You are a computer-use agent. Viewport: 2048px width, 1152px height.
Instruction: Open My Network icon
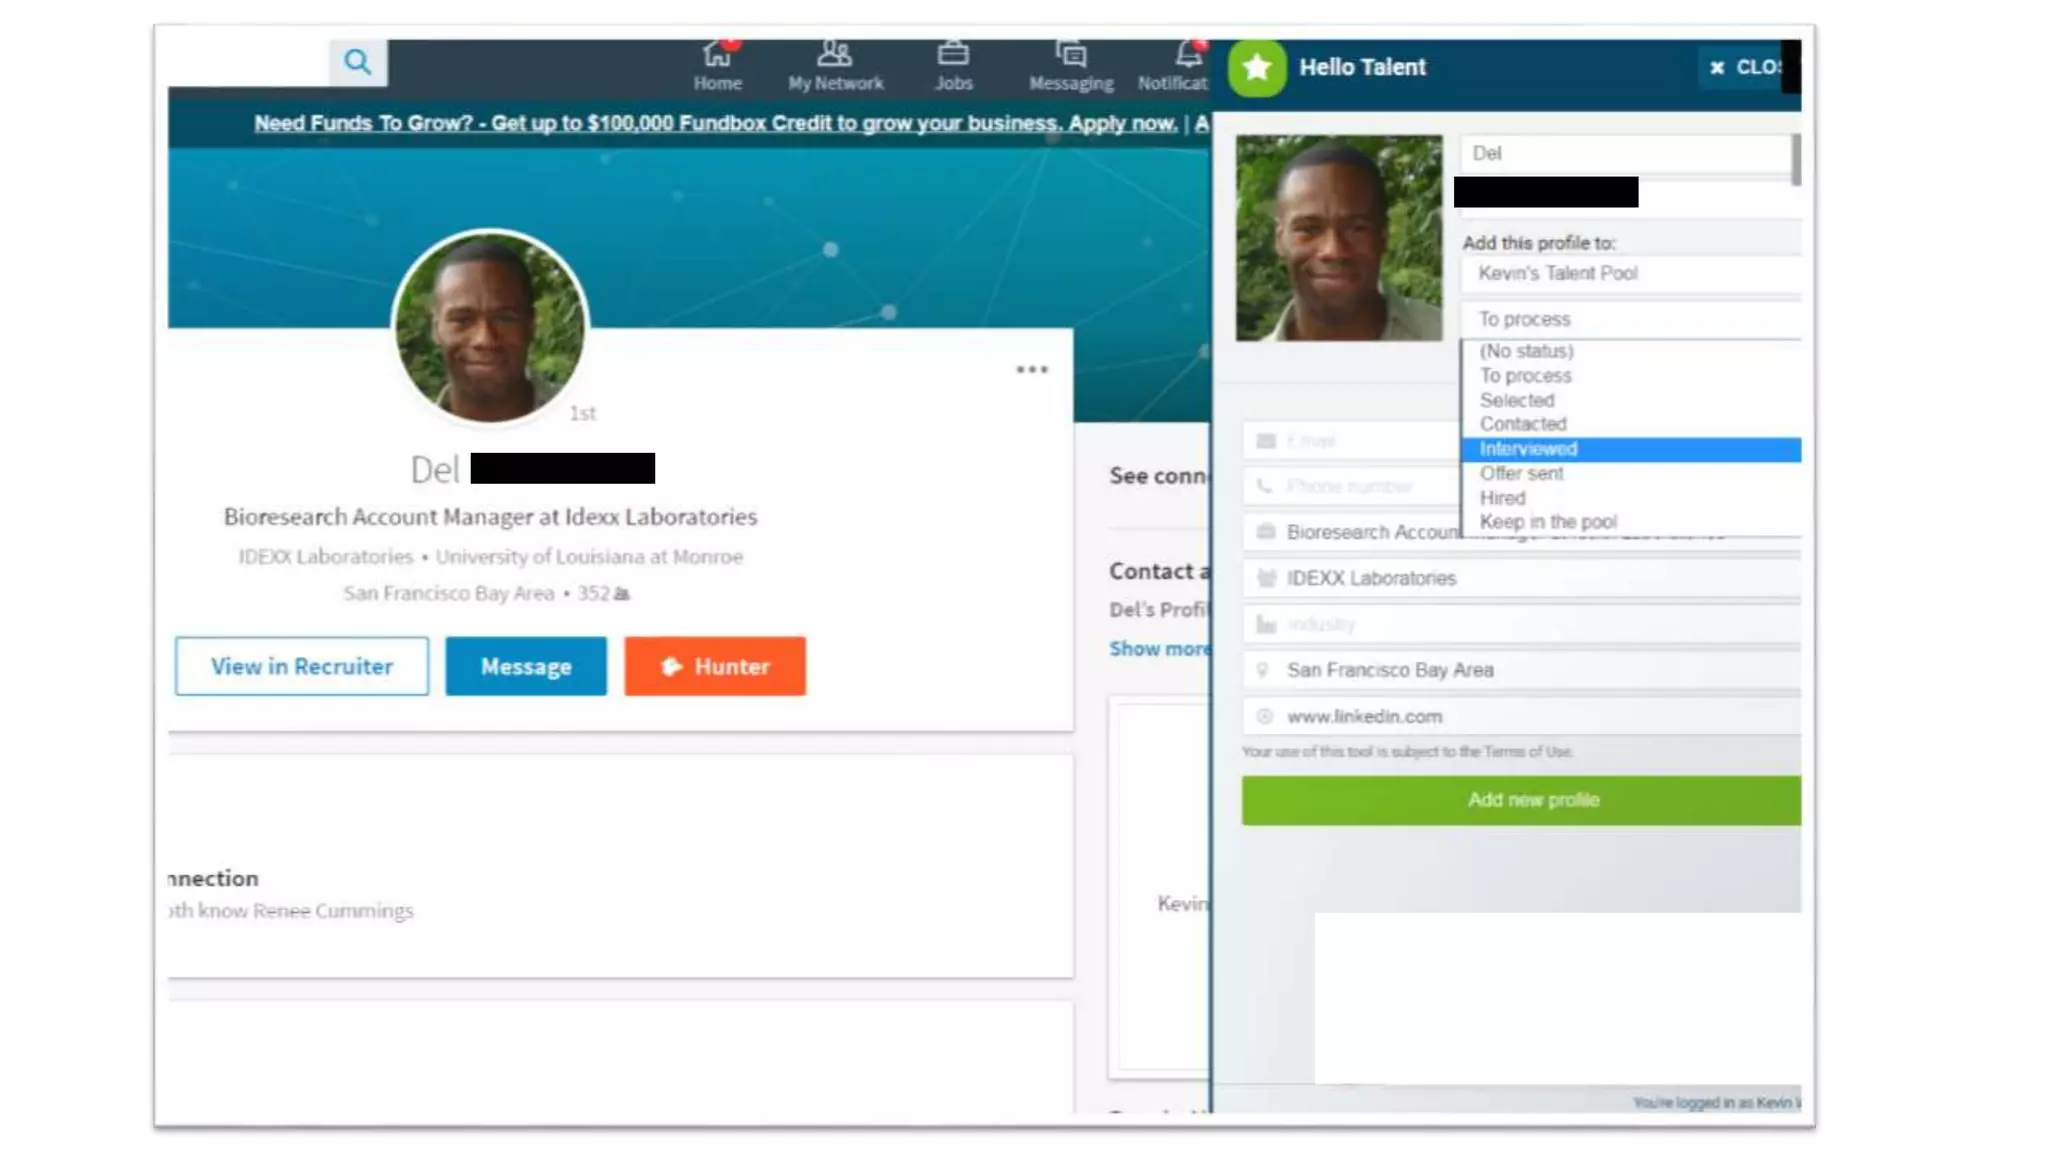(x=834, y=54)
